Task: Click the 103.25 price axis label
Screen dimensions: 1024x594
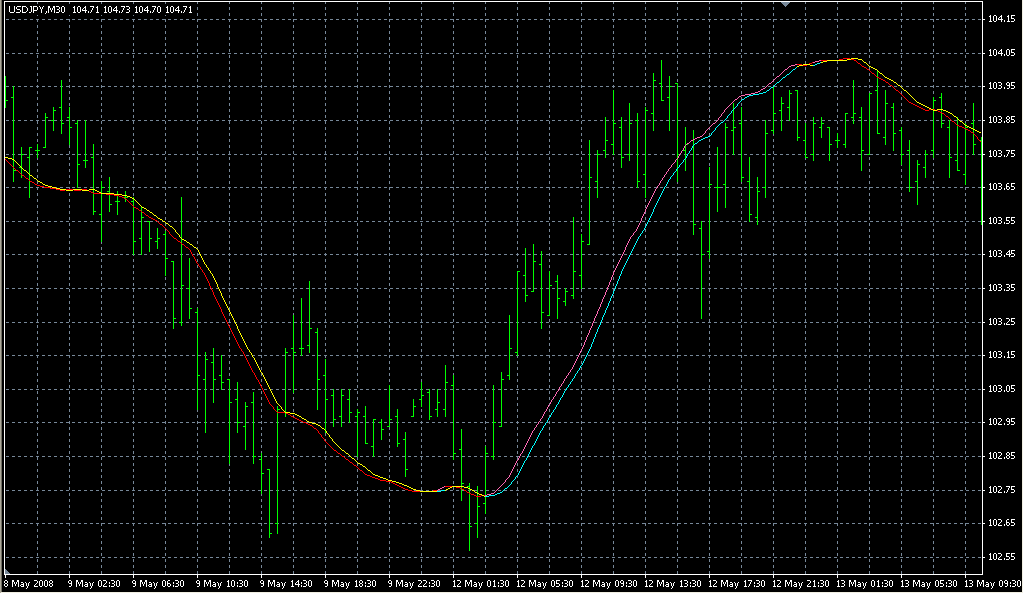Action: 1002,321
